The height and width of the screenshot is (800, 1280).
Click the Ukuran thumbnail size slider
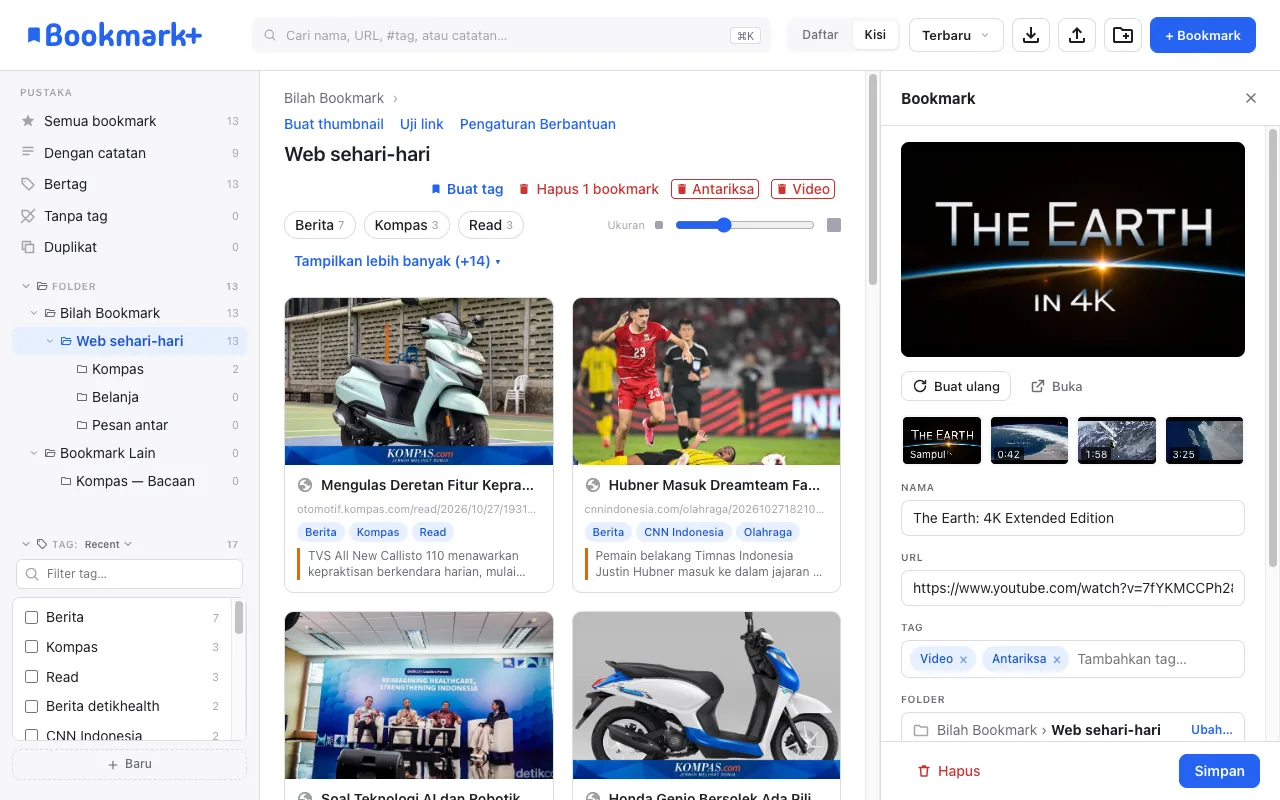745,225
